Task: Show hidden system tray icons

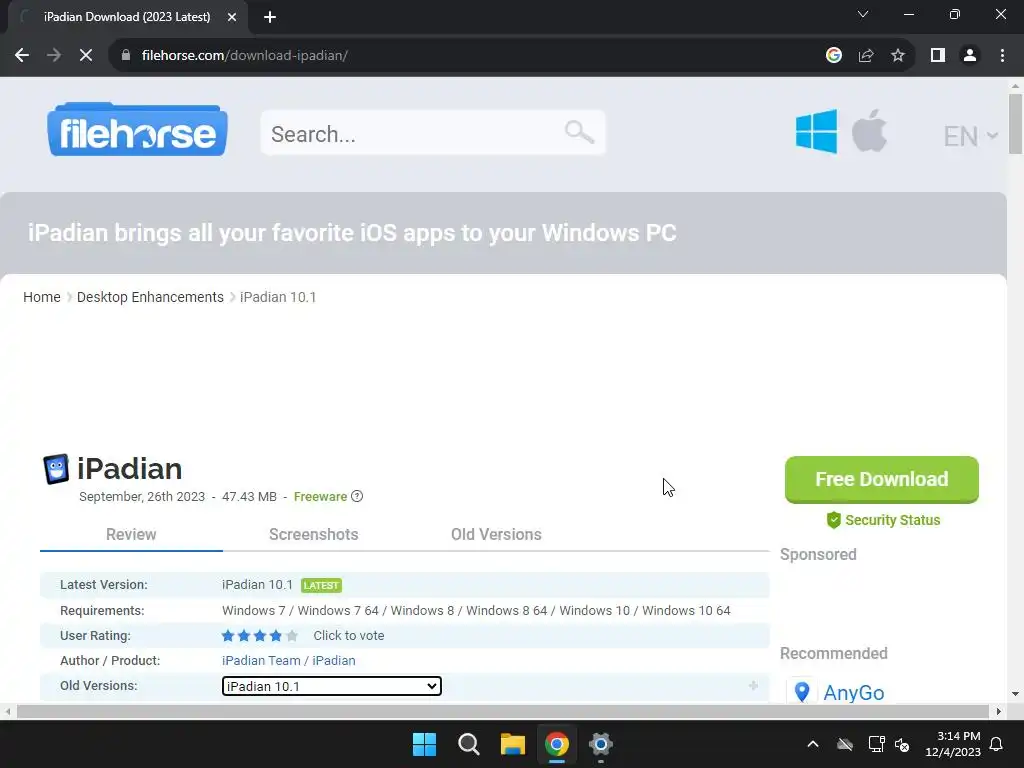Action: (x=812, y=744)
